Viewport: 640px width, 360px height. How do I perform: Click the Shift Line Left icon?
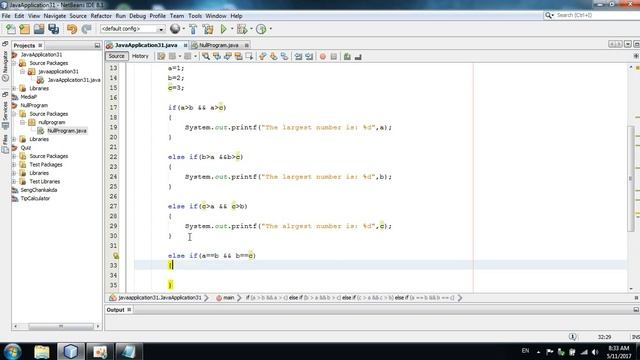point(298,57)
